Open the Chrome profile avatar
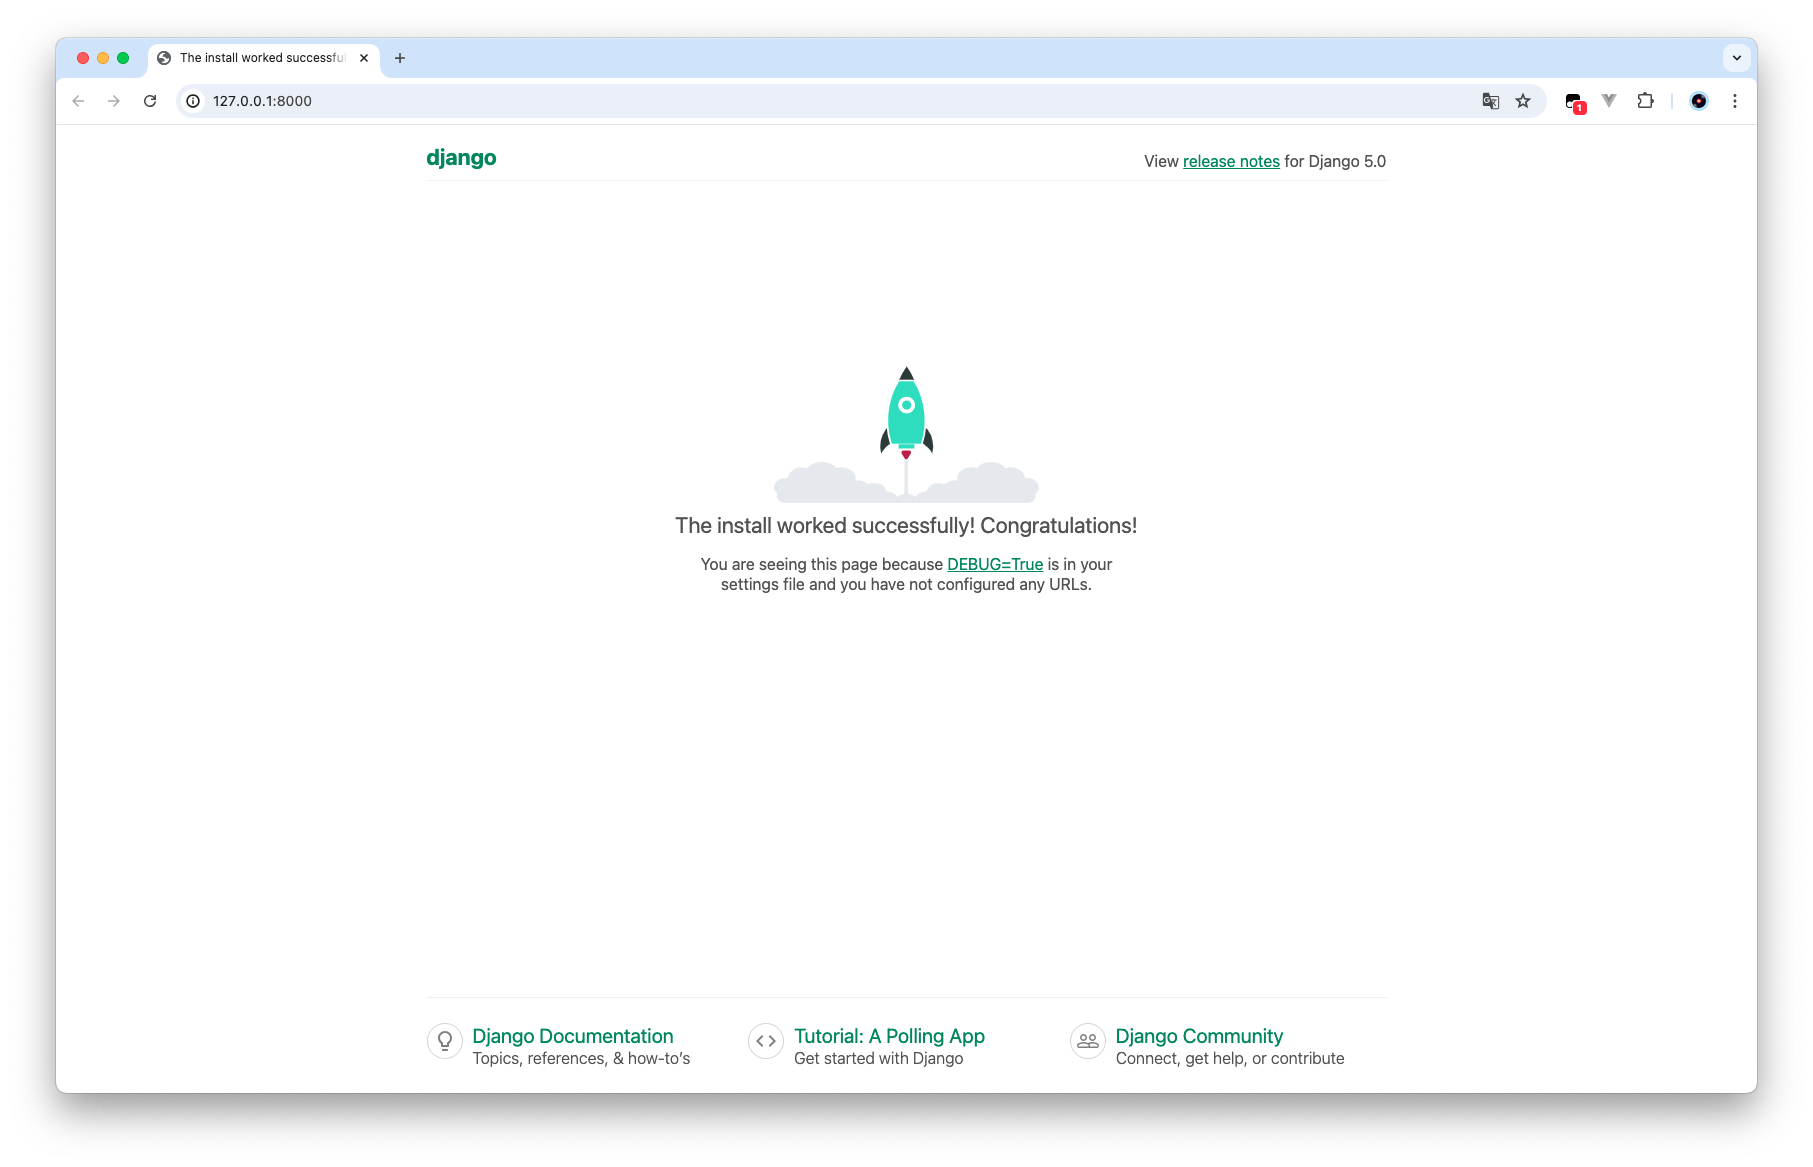Viewport: 1813px width, 1167px height. click(1698, 101)
